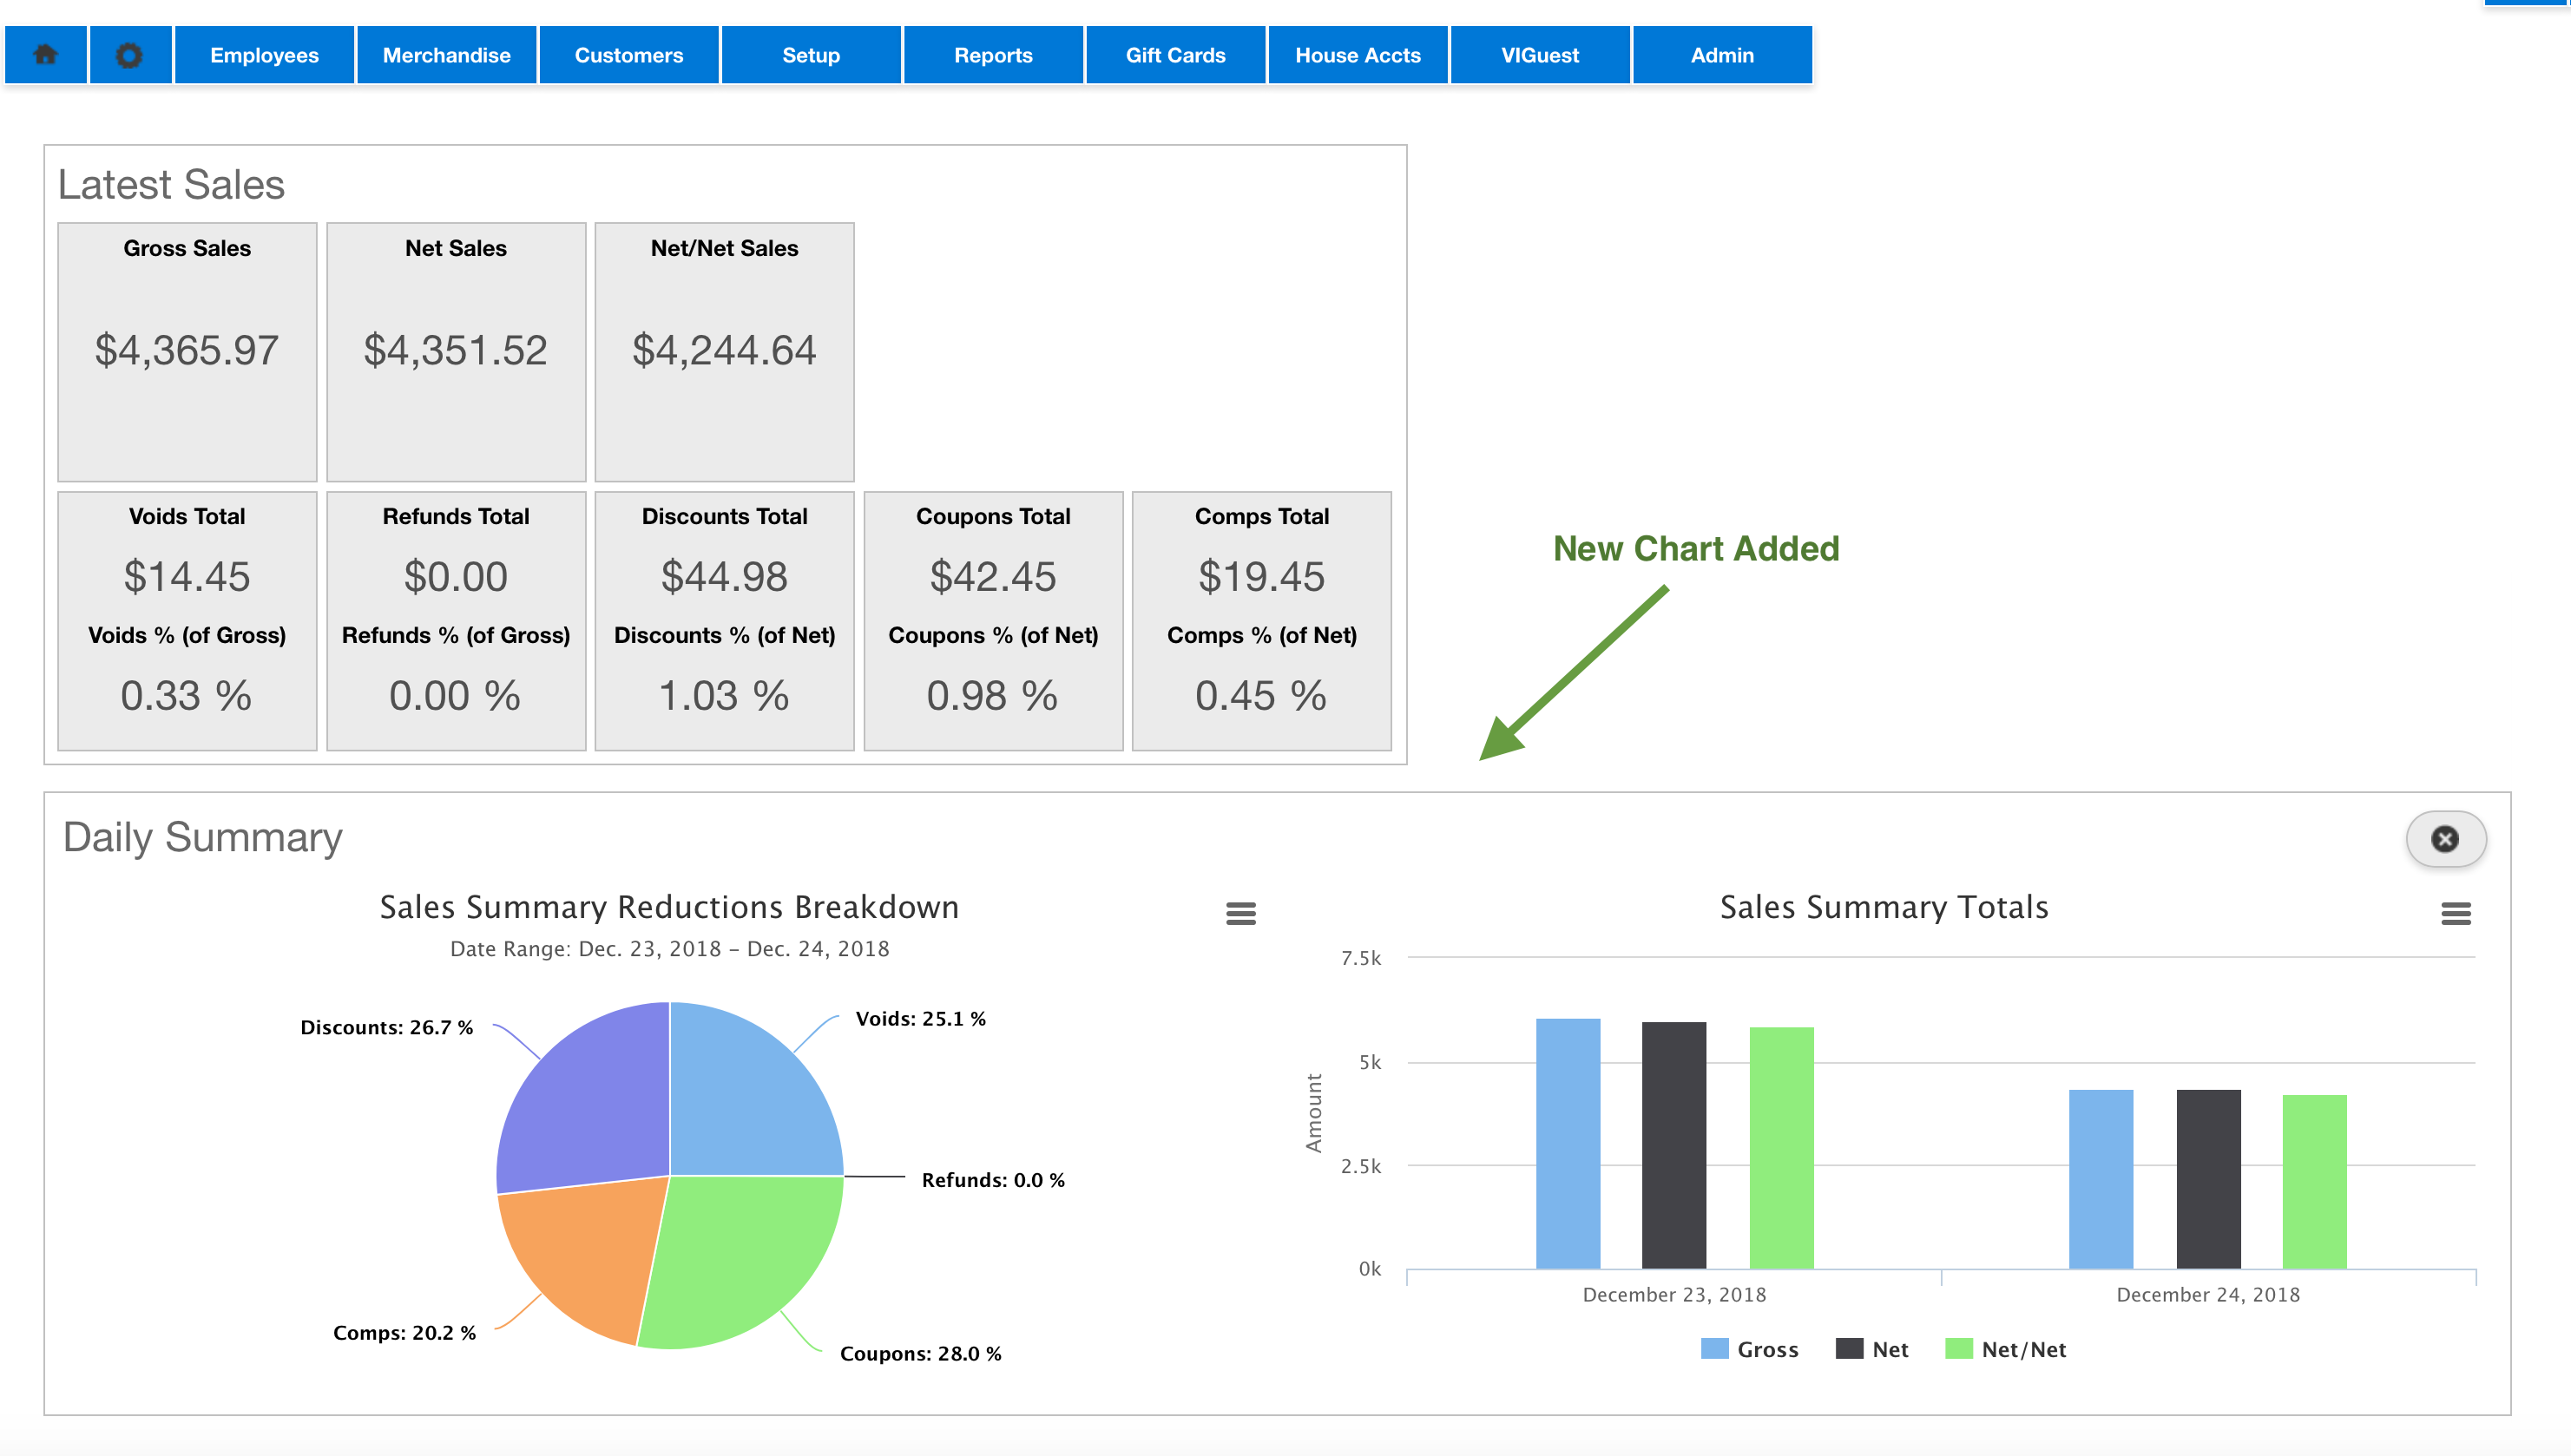Viewport: 2571px width, 1456px height.
Task: Click the Refunds 0.00 % value
Action: pos(456,696)
